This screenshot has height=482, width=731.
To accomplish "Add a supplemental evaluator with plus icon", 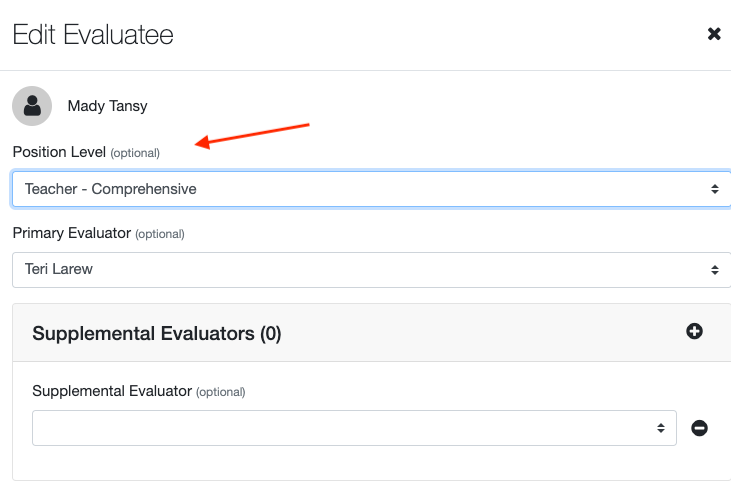I will [x=694, y=331].
